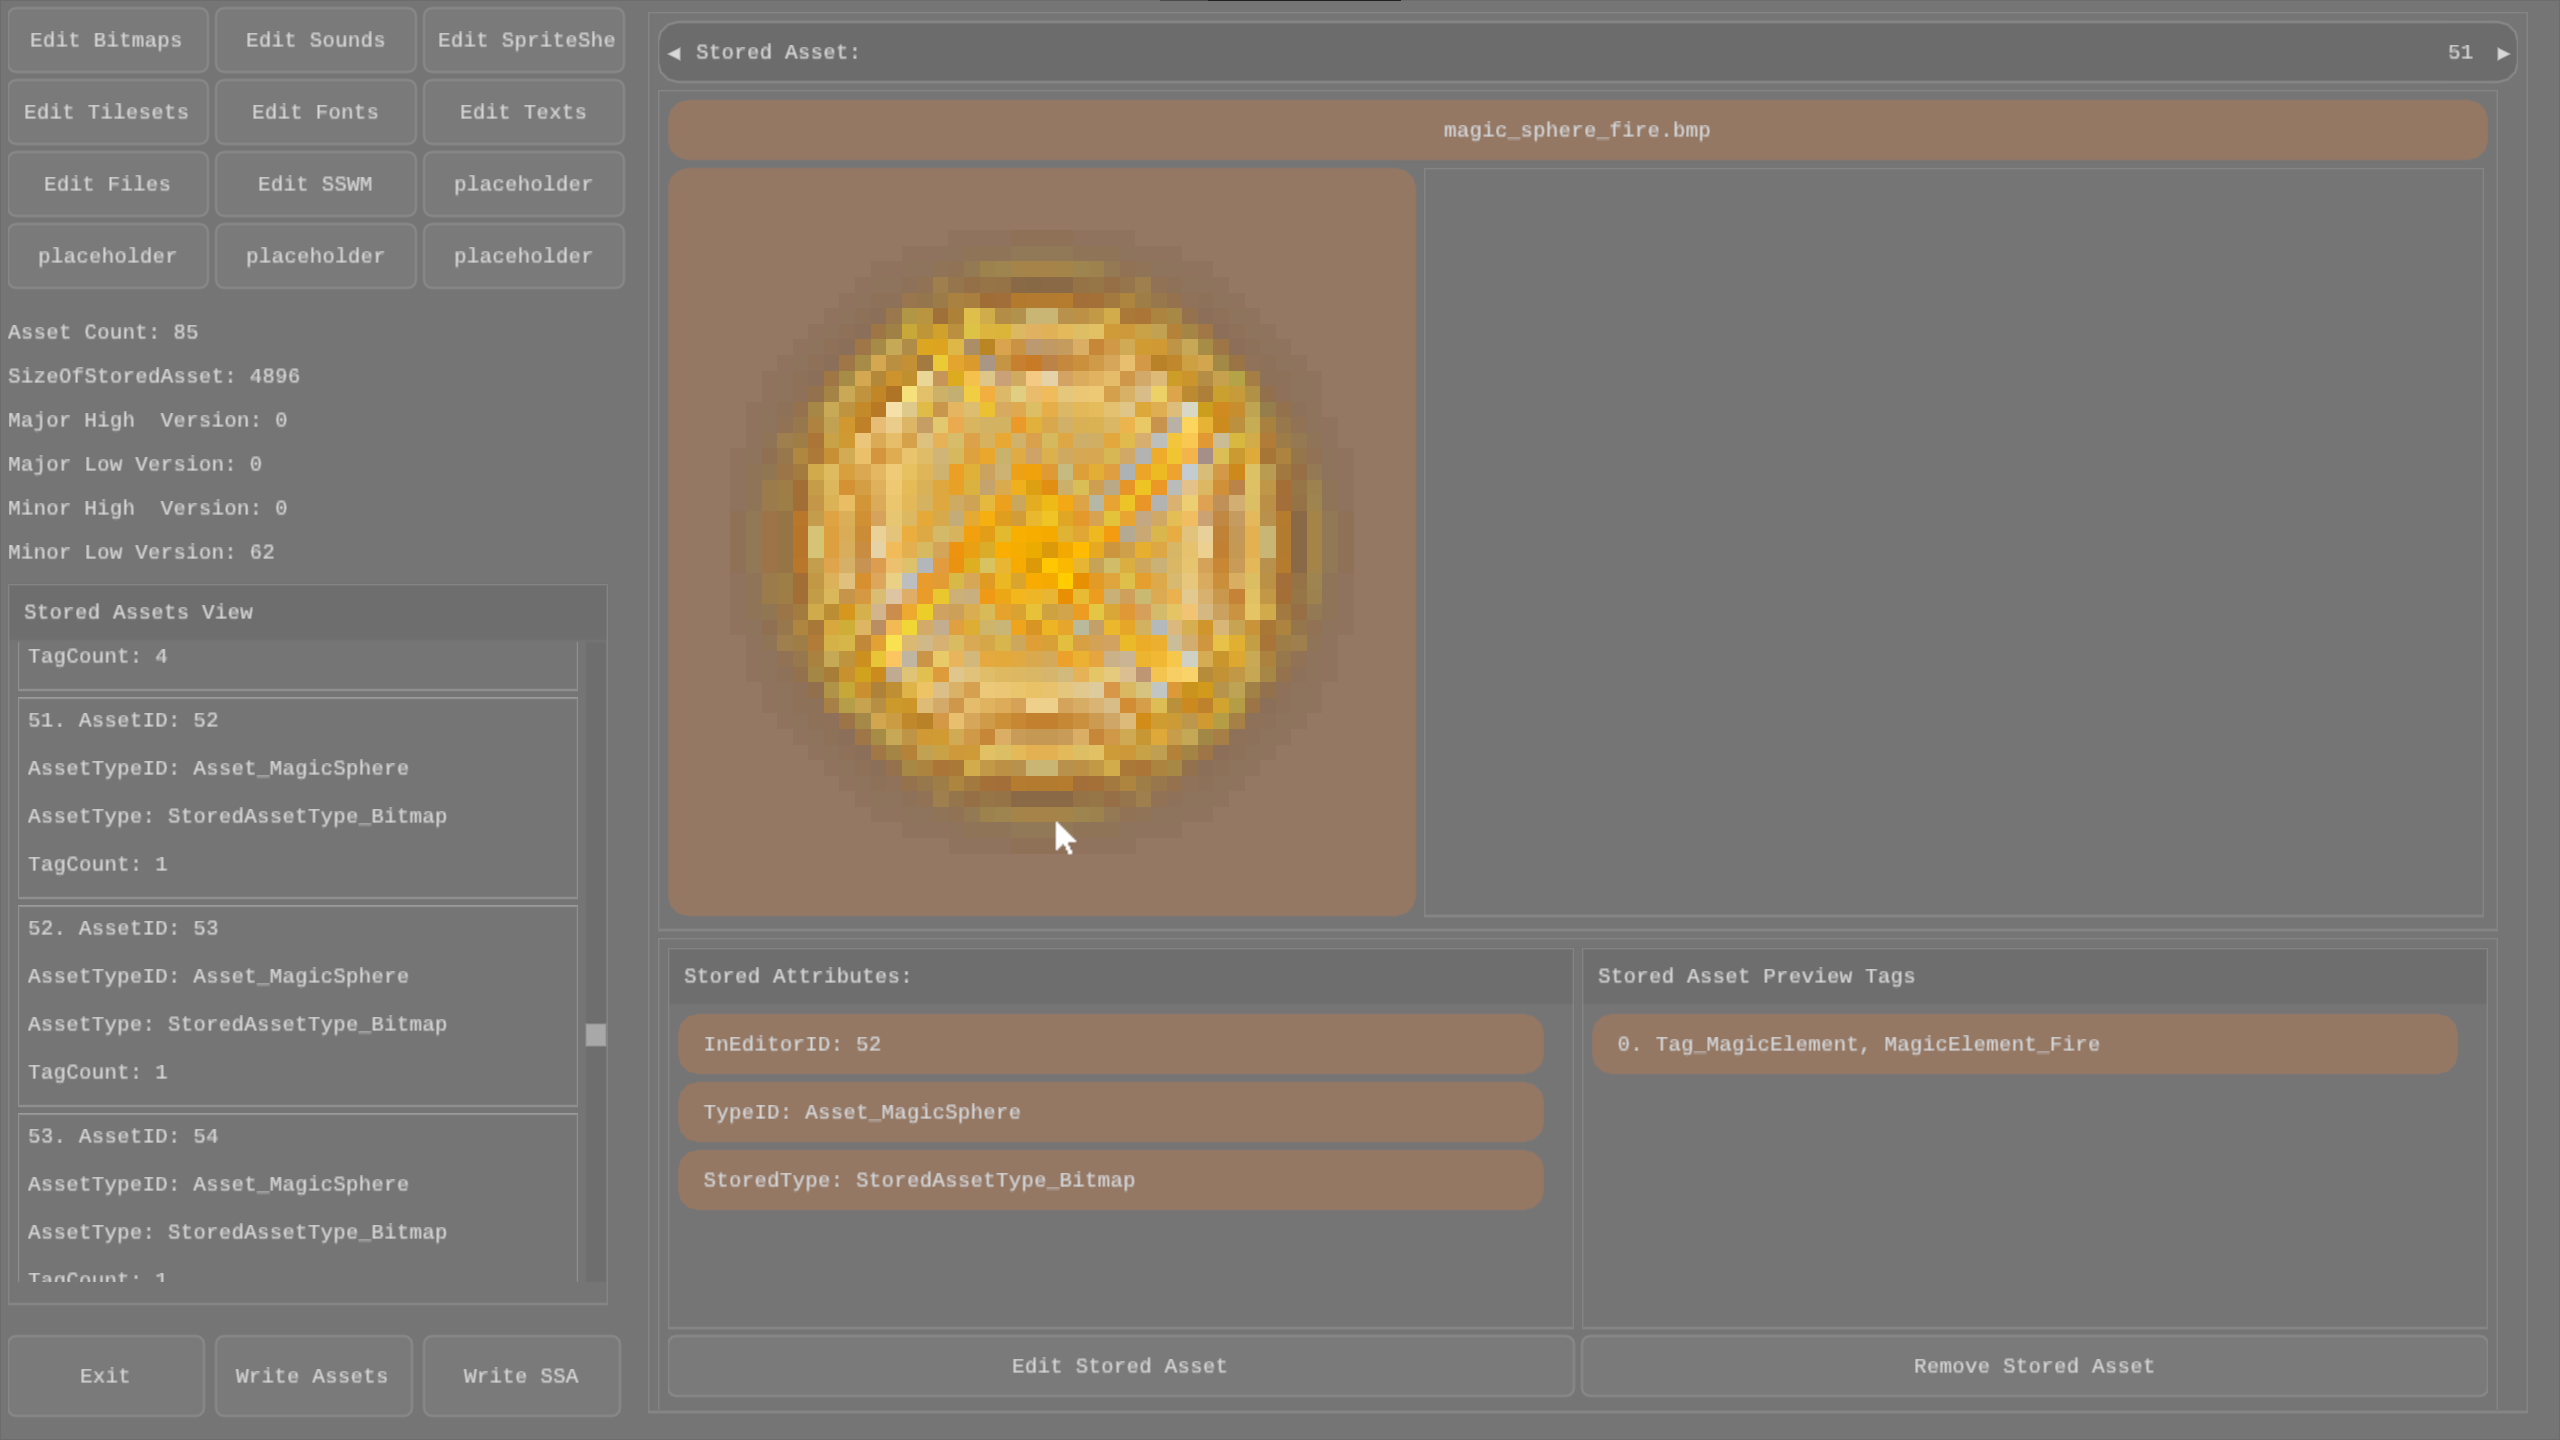Click the Write SSA button
The image size is (2560, 1440).
point(521,1377)
